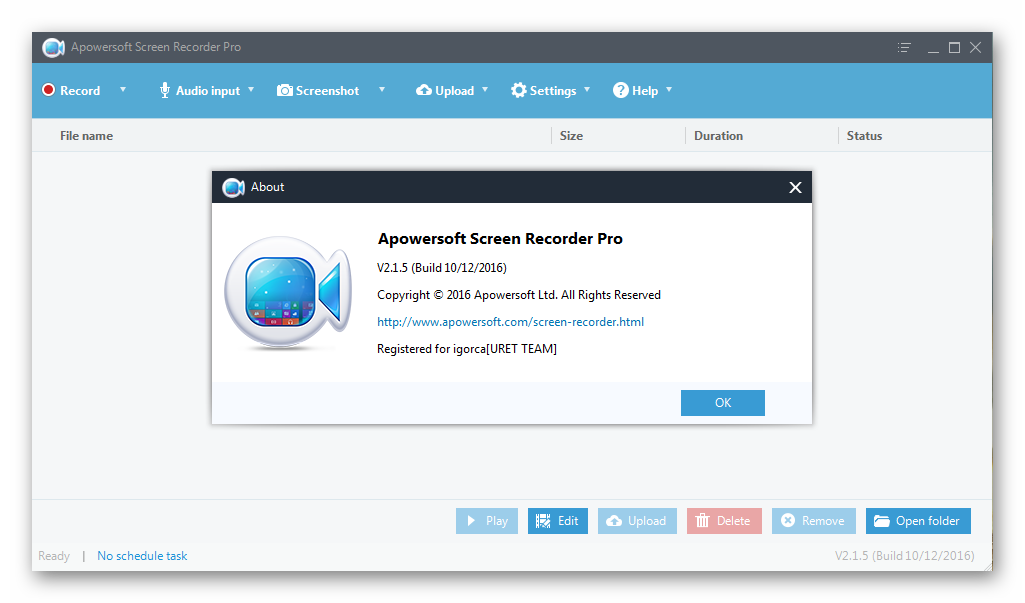
Task: Close the About dialog with X
Action: point(795,188)
